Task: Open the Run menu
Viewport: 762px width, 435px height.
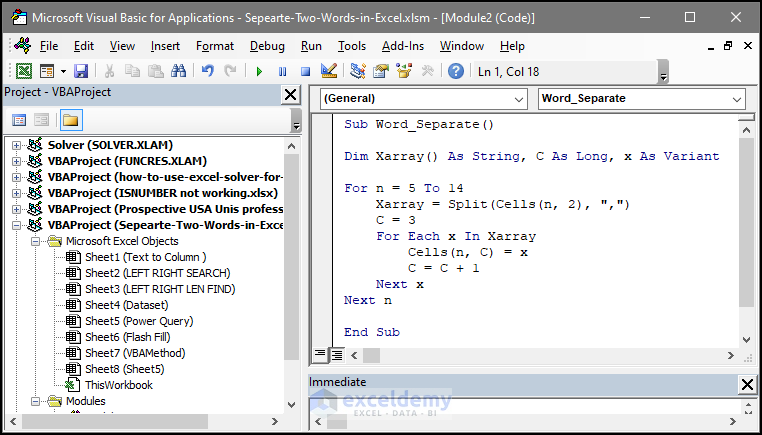Action: (311, 46)
